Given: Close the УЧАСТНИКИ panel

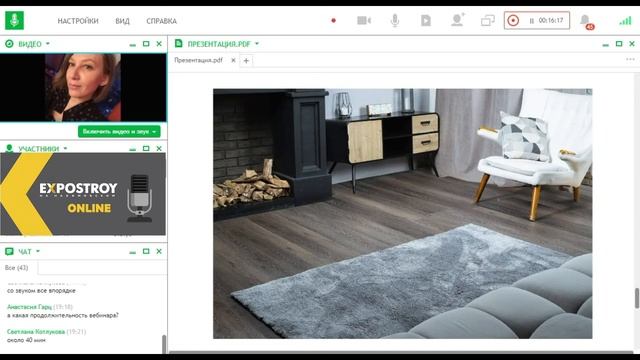Looking at the screenshot, I should click(159, 148).
